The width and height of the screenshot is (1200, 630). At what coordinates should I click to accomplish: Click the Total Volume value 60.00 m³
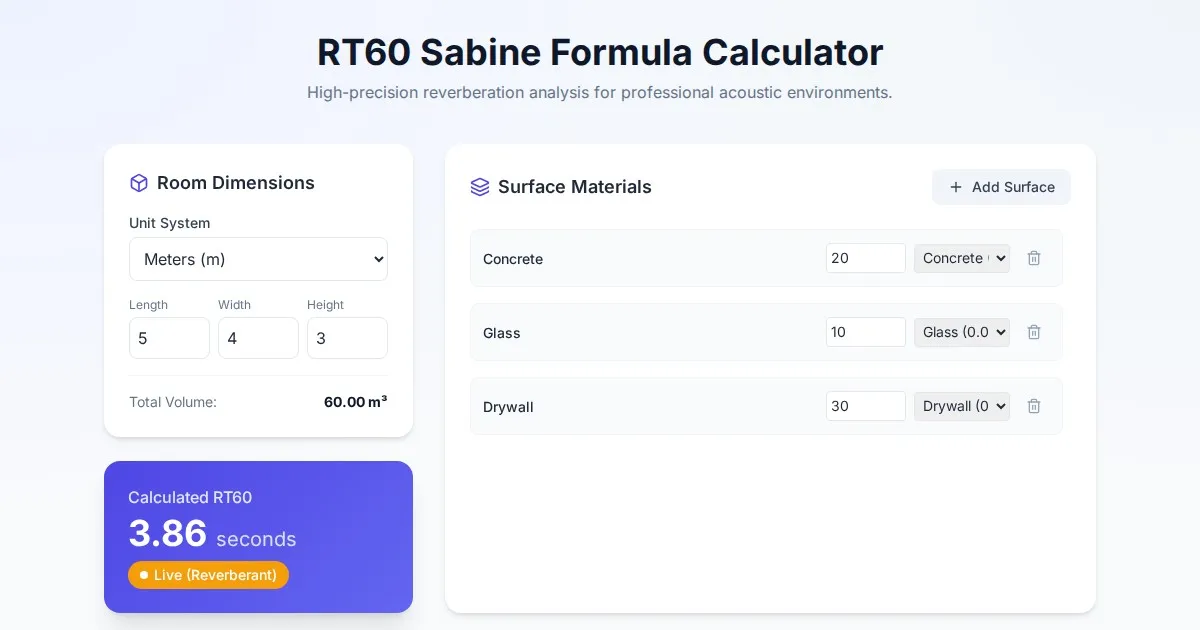click(355, 402)
